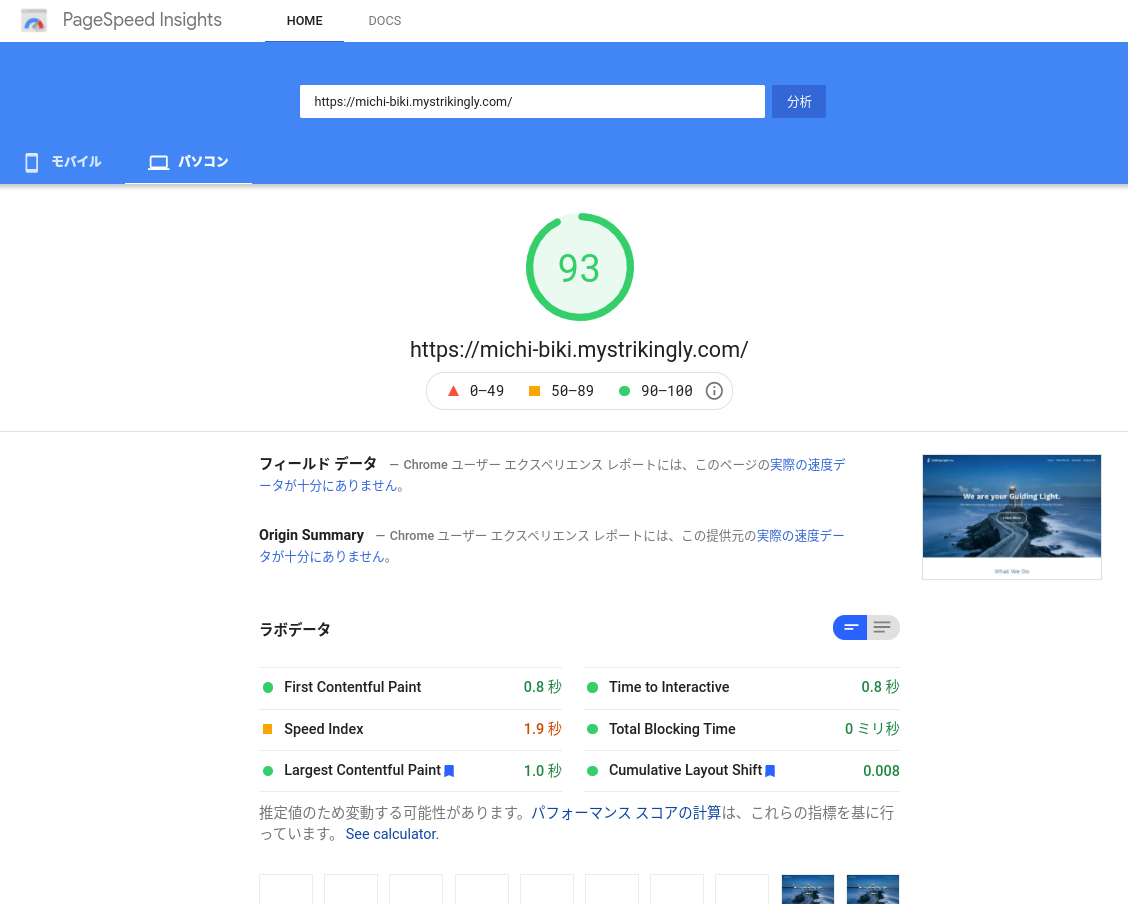Open the HOME tab
Image resolution: width=1128 pixels, height=904 pixels.
point(304,21)
